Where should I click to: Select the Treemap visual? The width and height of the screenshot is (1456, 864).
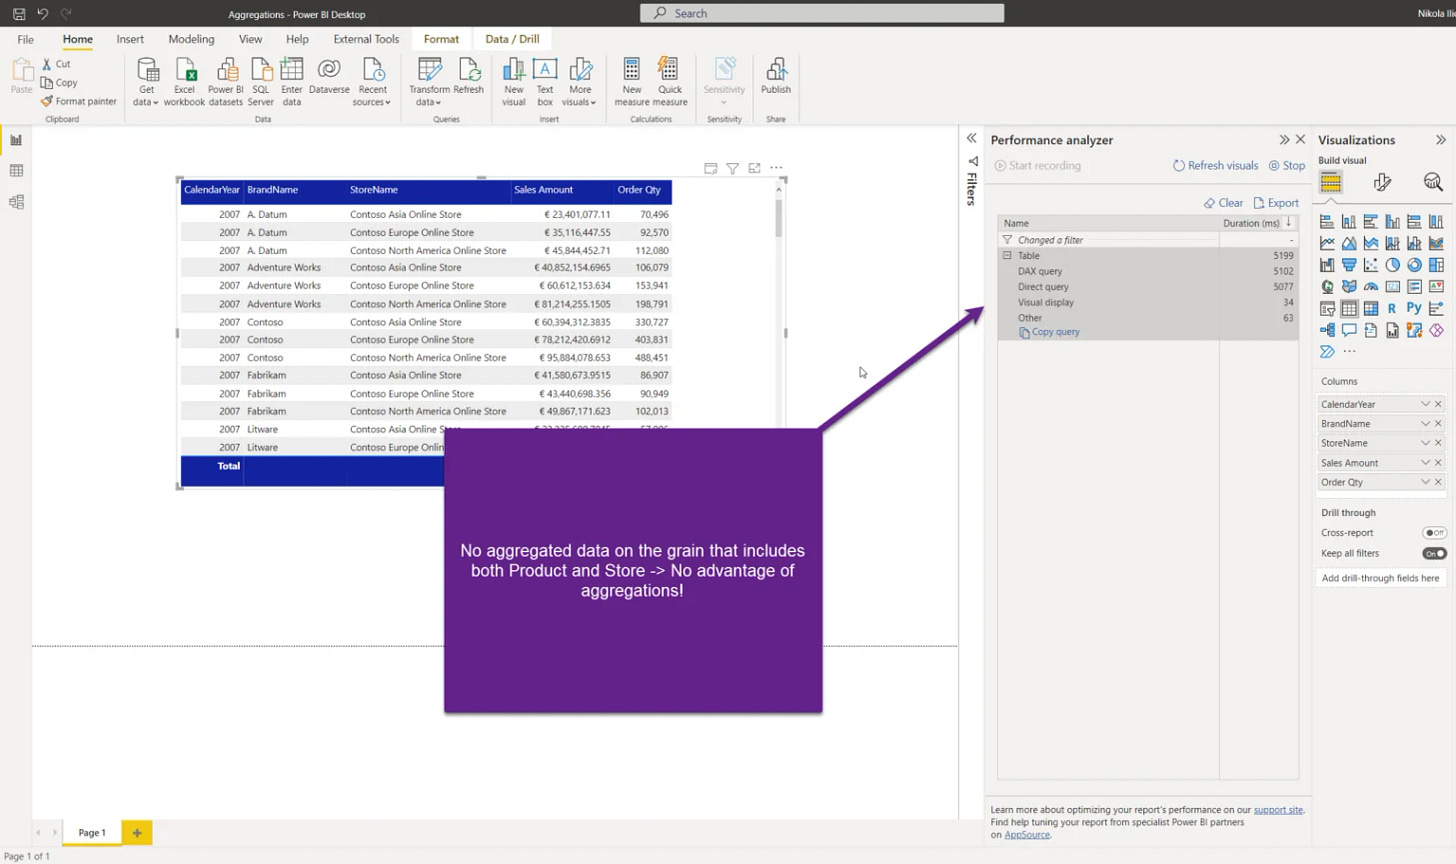[1436, 265]
